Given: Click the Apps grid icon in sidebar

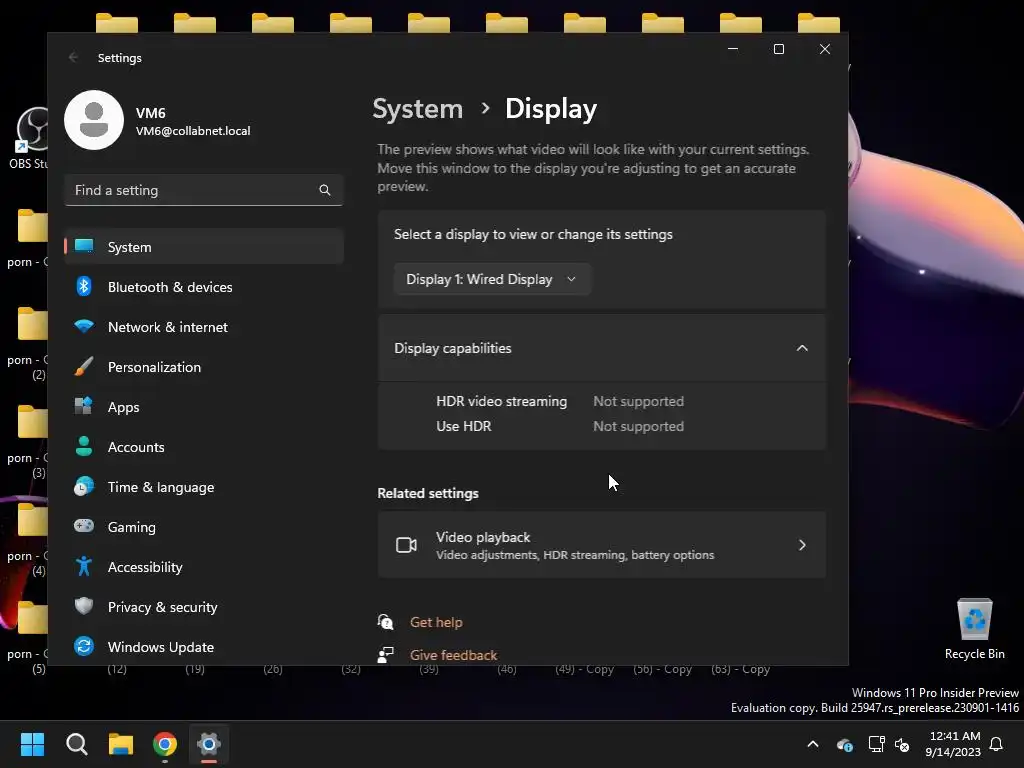Looking at the screenshot, I should click(84, 406).
